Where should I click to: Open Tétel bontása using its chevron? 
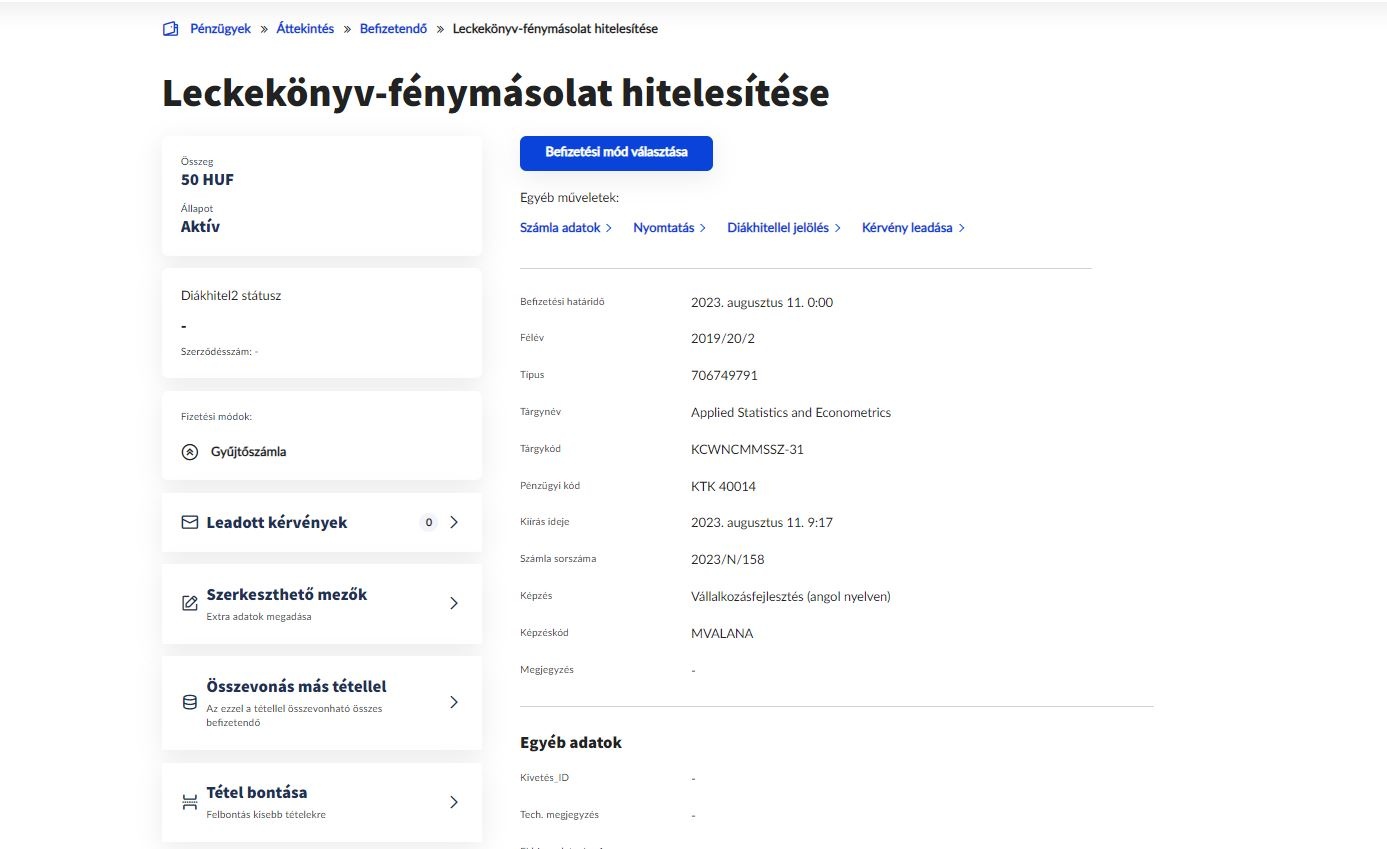pyautogui.click(x=454, y=802)
